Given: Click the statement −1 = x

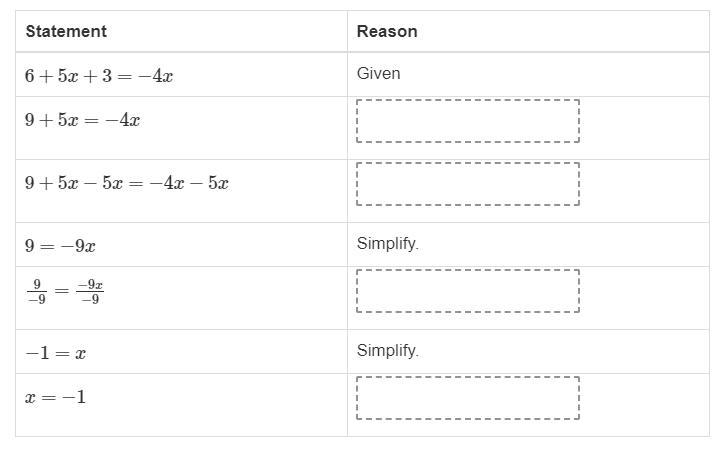Looking at the screenshot, I should pyautogui.click(x=55, y=353).
